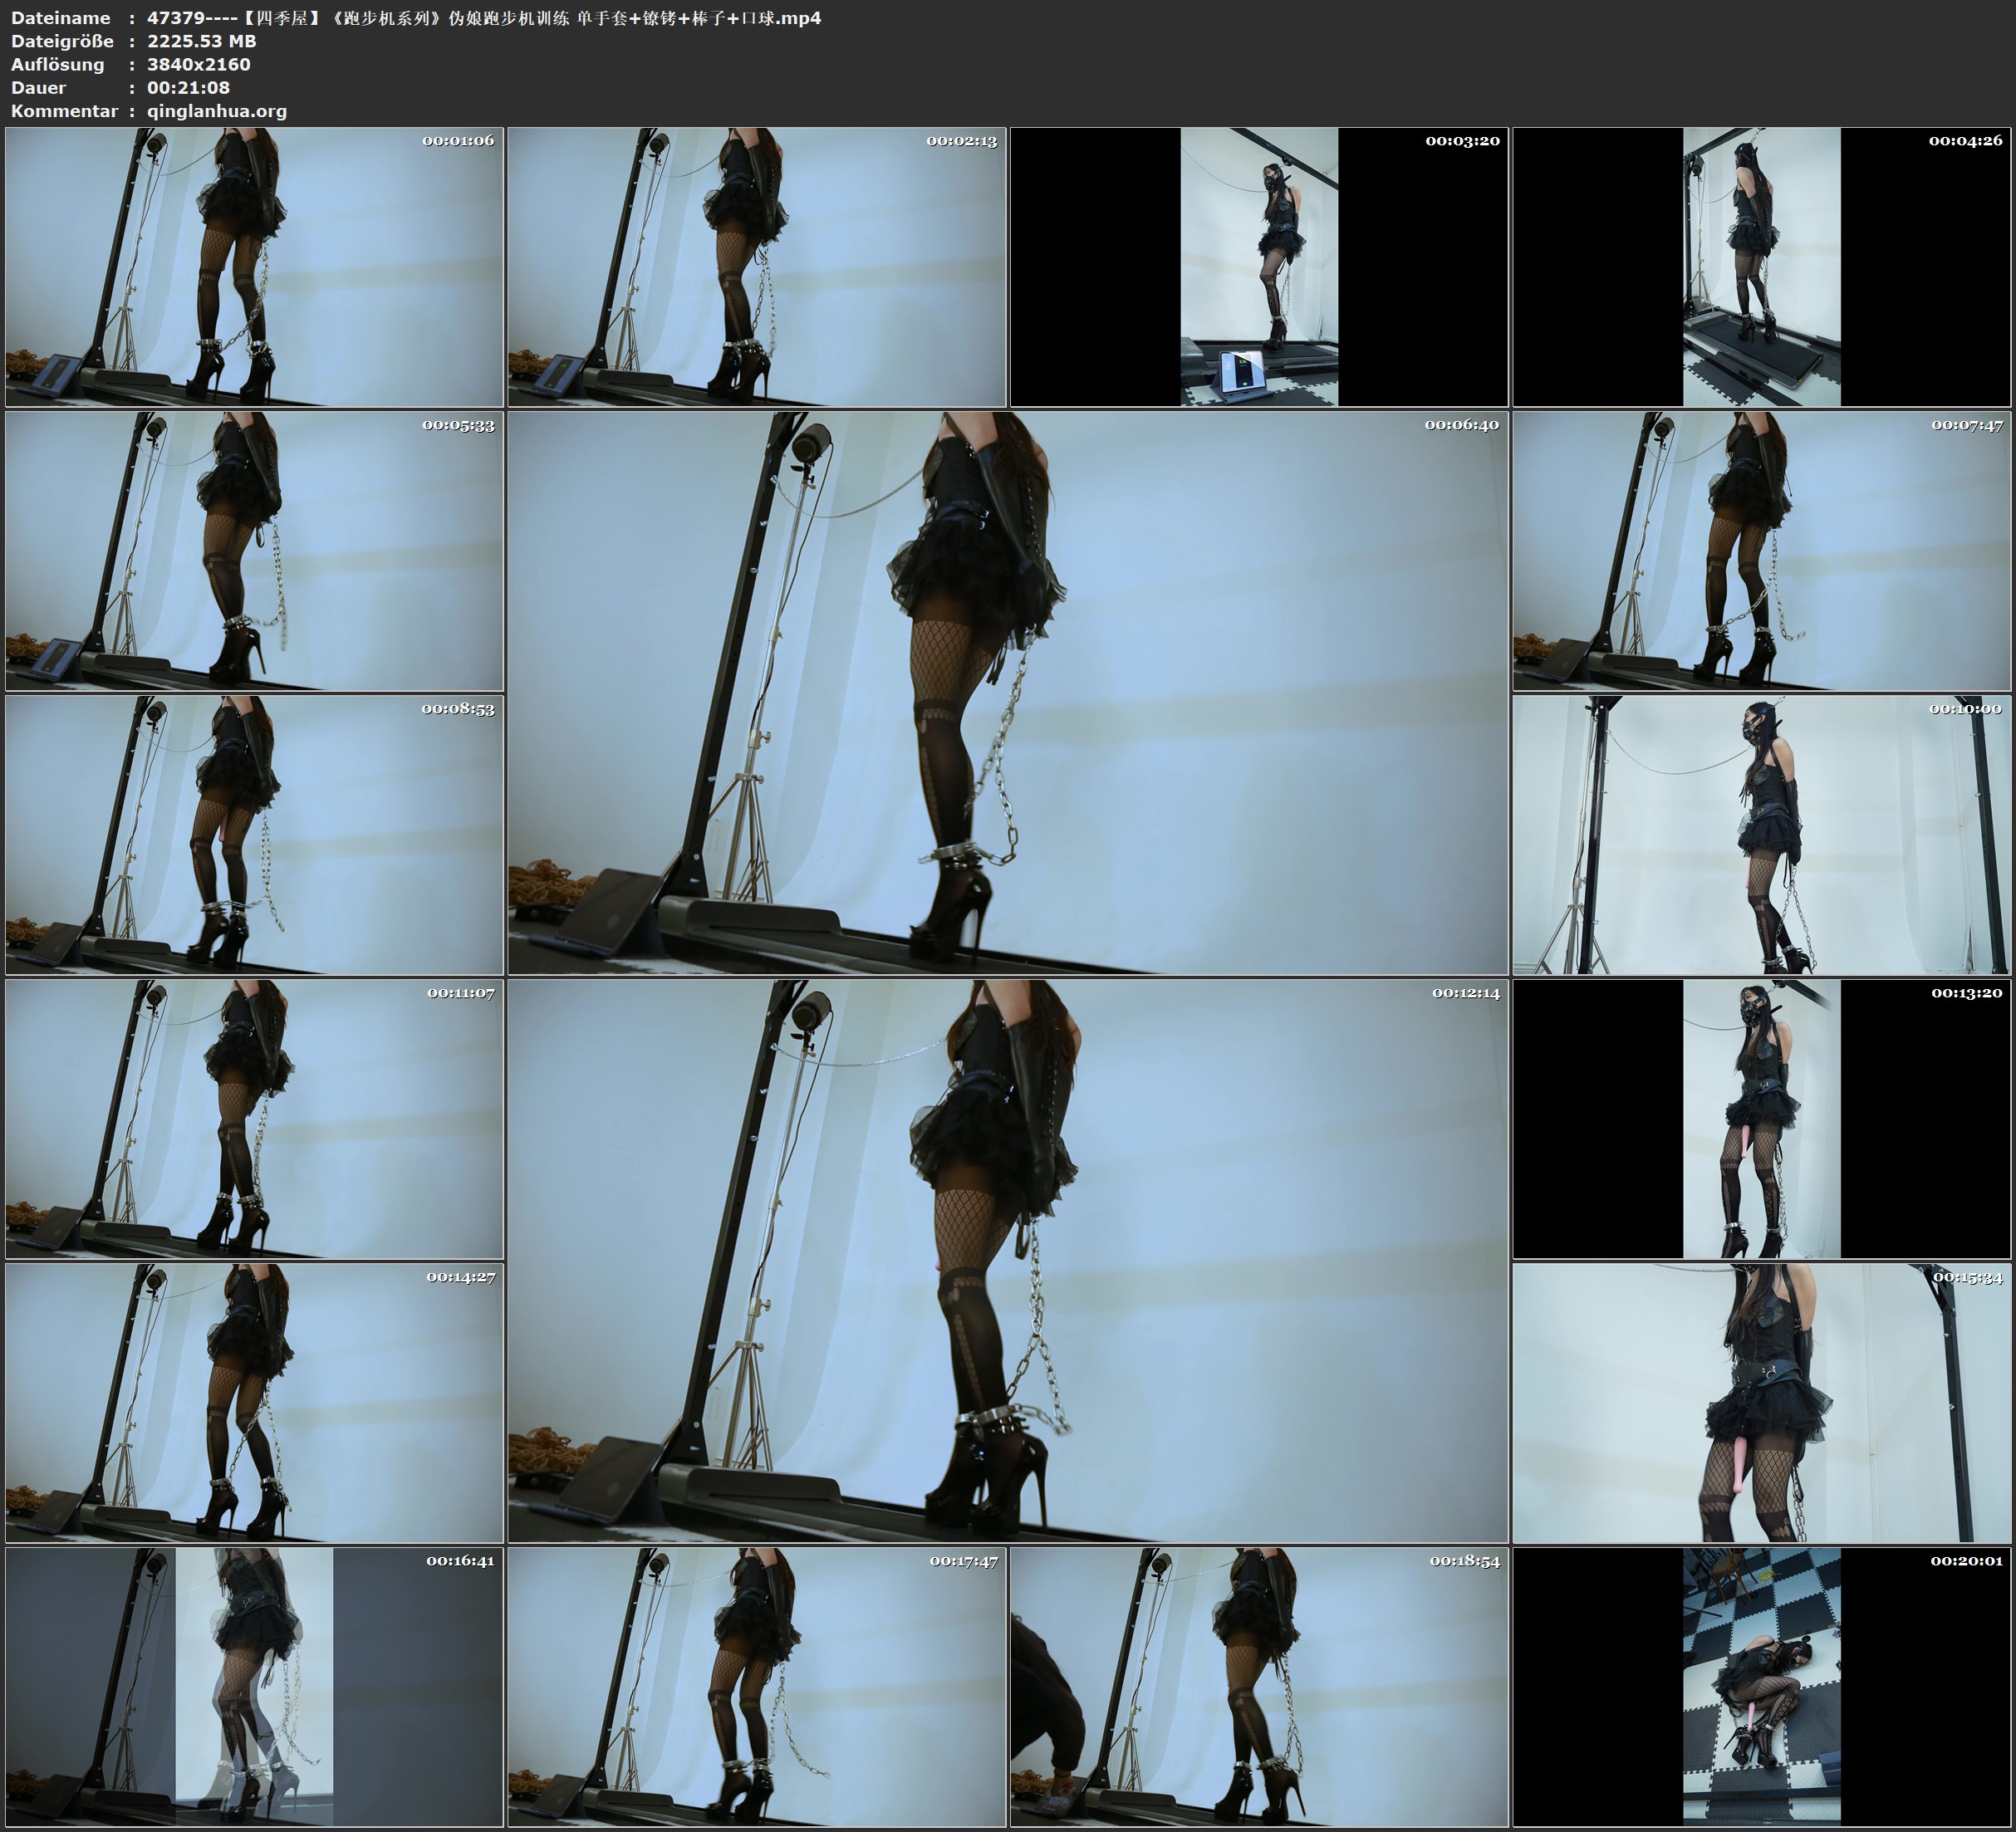Image resolution: width=2016 pixels, height=1832 pixels.
Task: Click the 00:04:26 preview frame
Action: point(1762,266)
